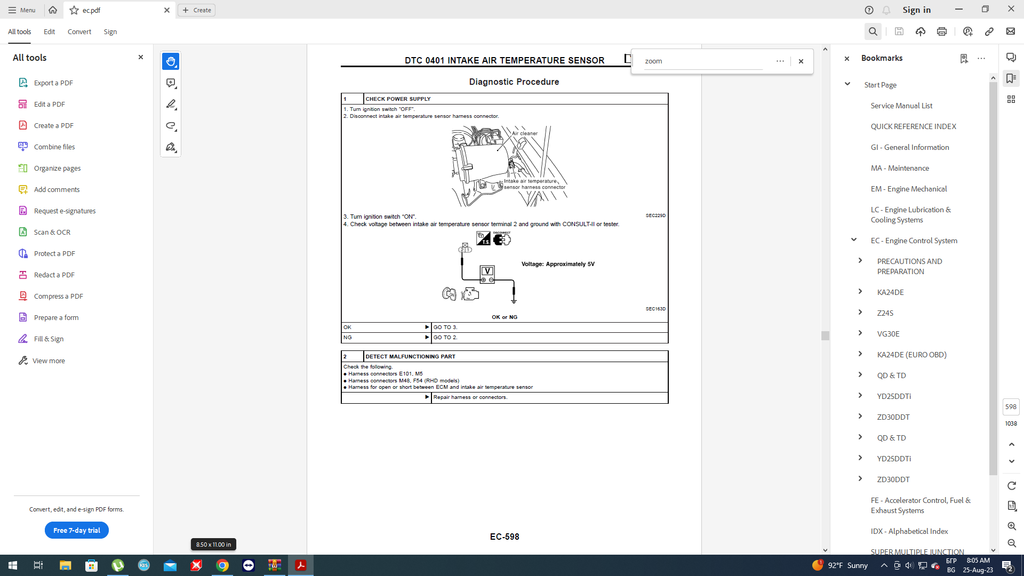This screenshot has width=1024, height=576.
Task: Open the Add comments tool
Action: [48, 189]
